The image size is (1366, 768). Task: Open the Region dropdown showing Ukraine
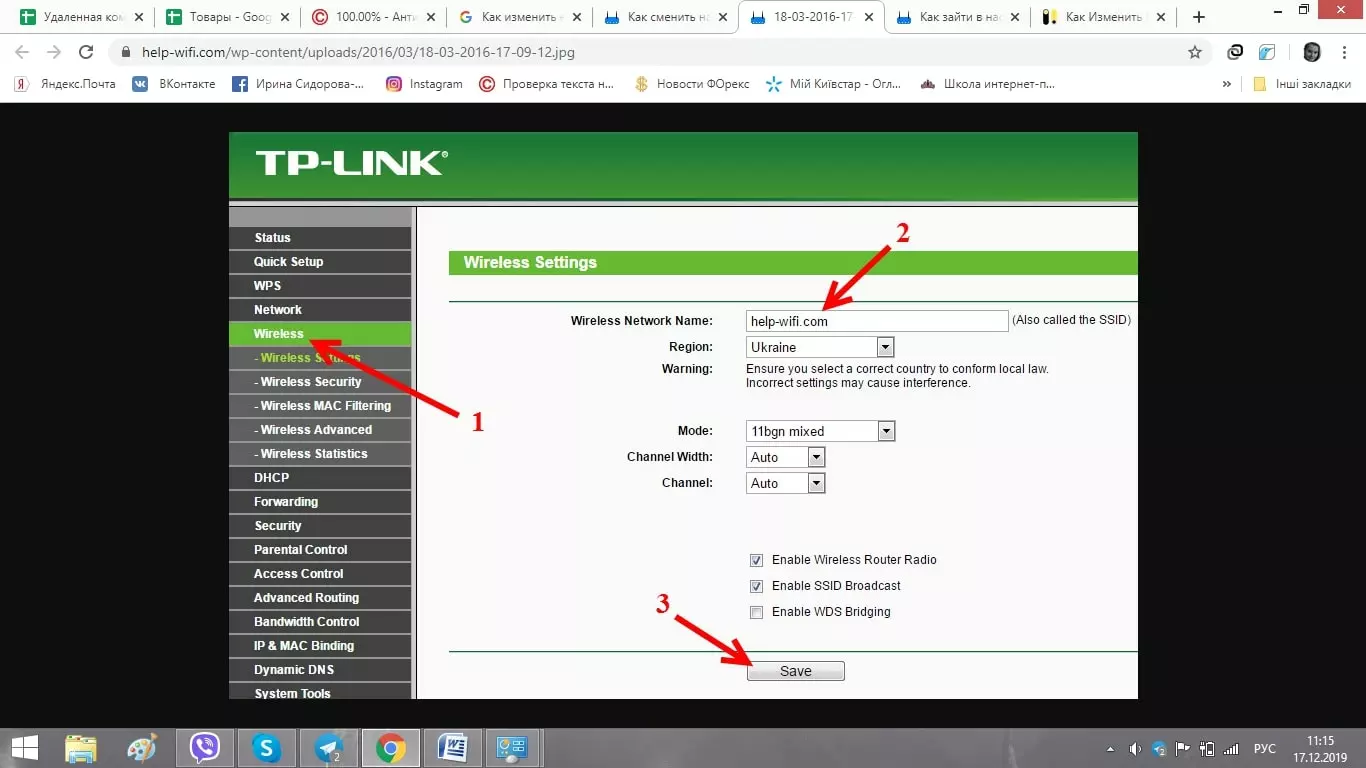coord(884,346)
